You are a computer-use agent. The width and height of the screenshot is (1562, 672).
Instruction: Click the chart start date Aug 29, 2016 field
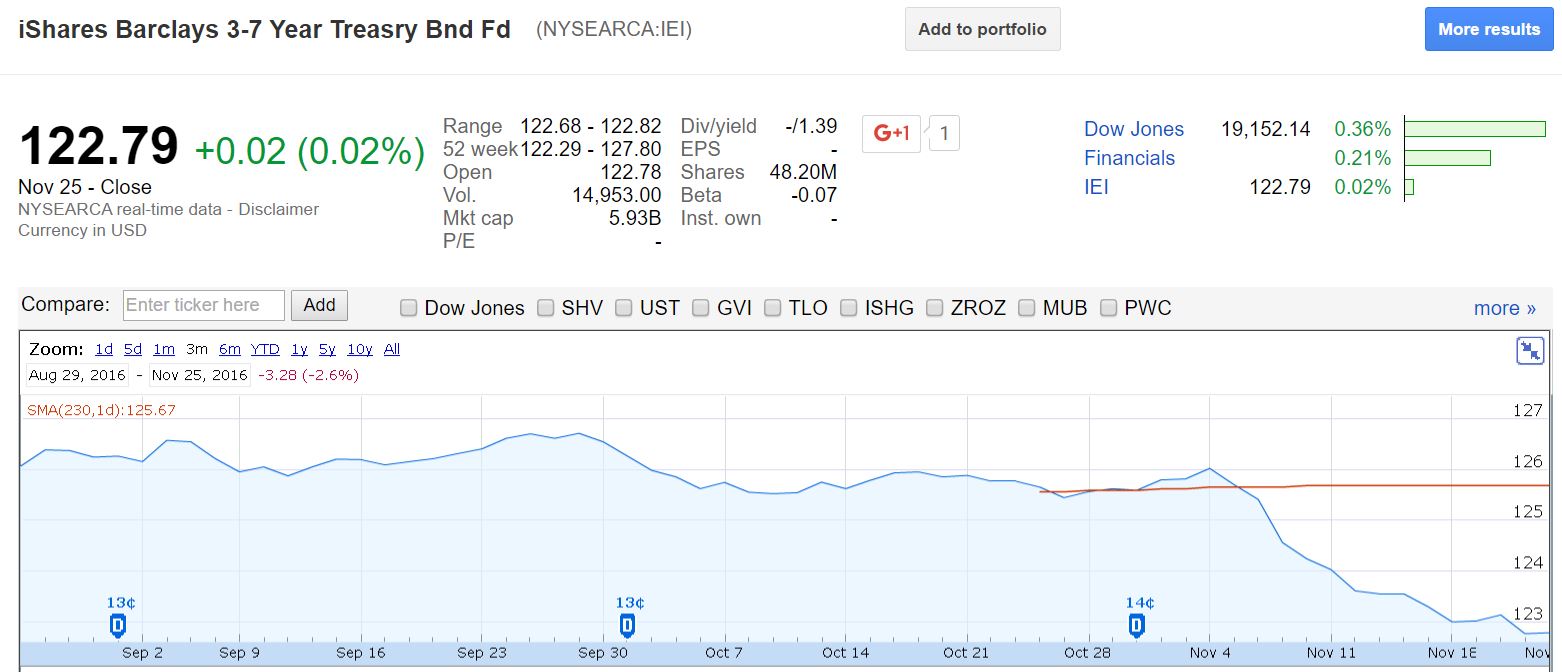[x=78, y=375]
